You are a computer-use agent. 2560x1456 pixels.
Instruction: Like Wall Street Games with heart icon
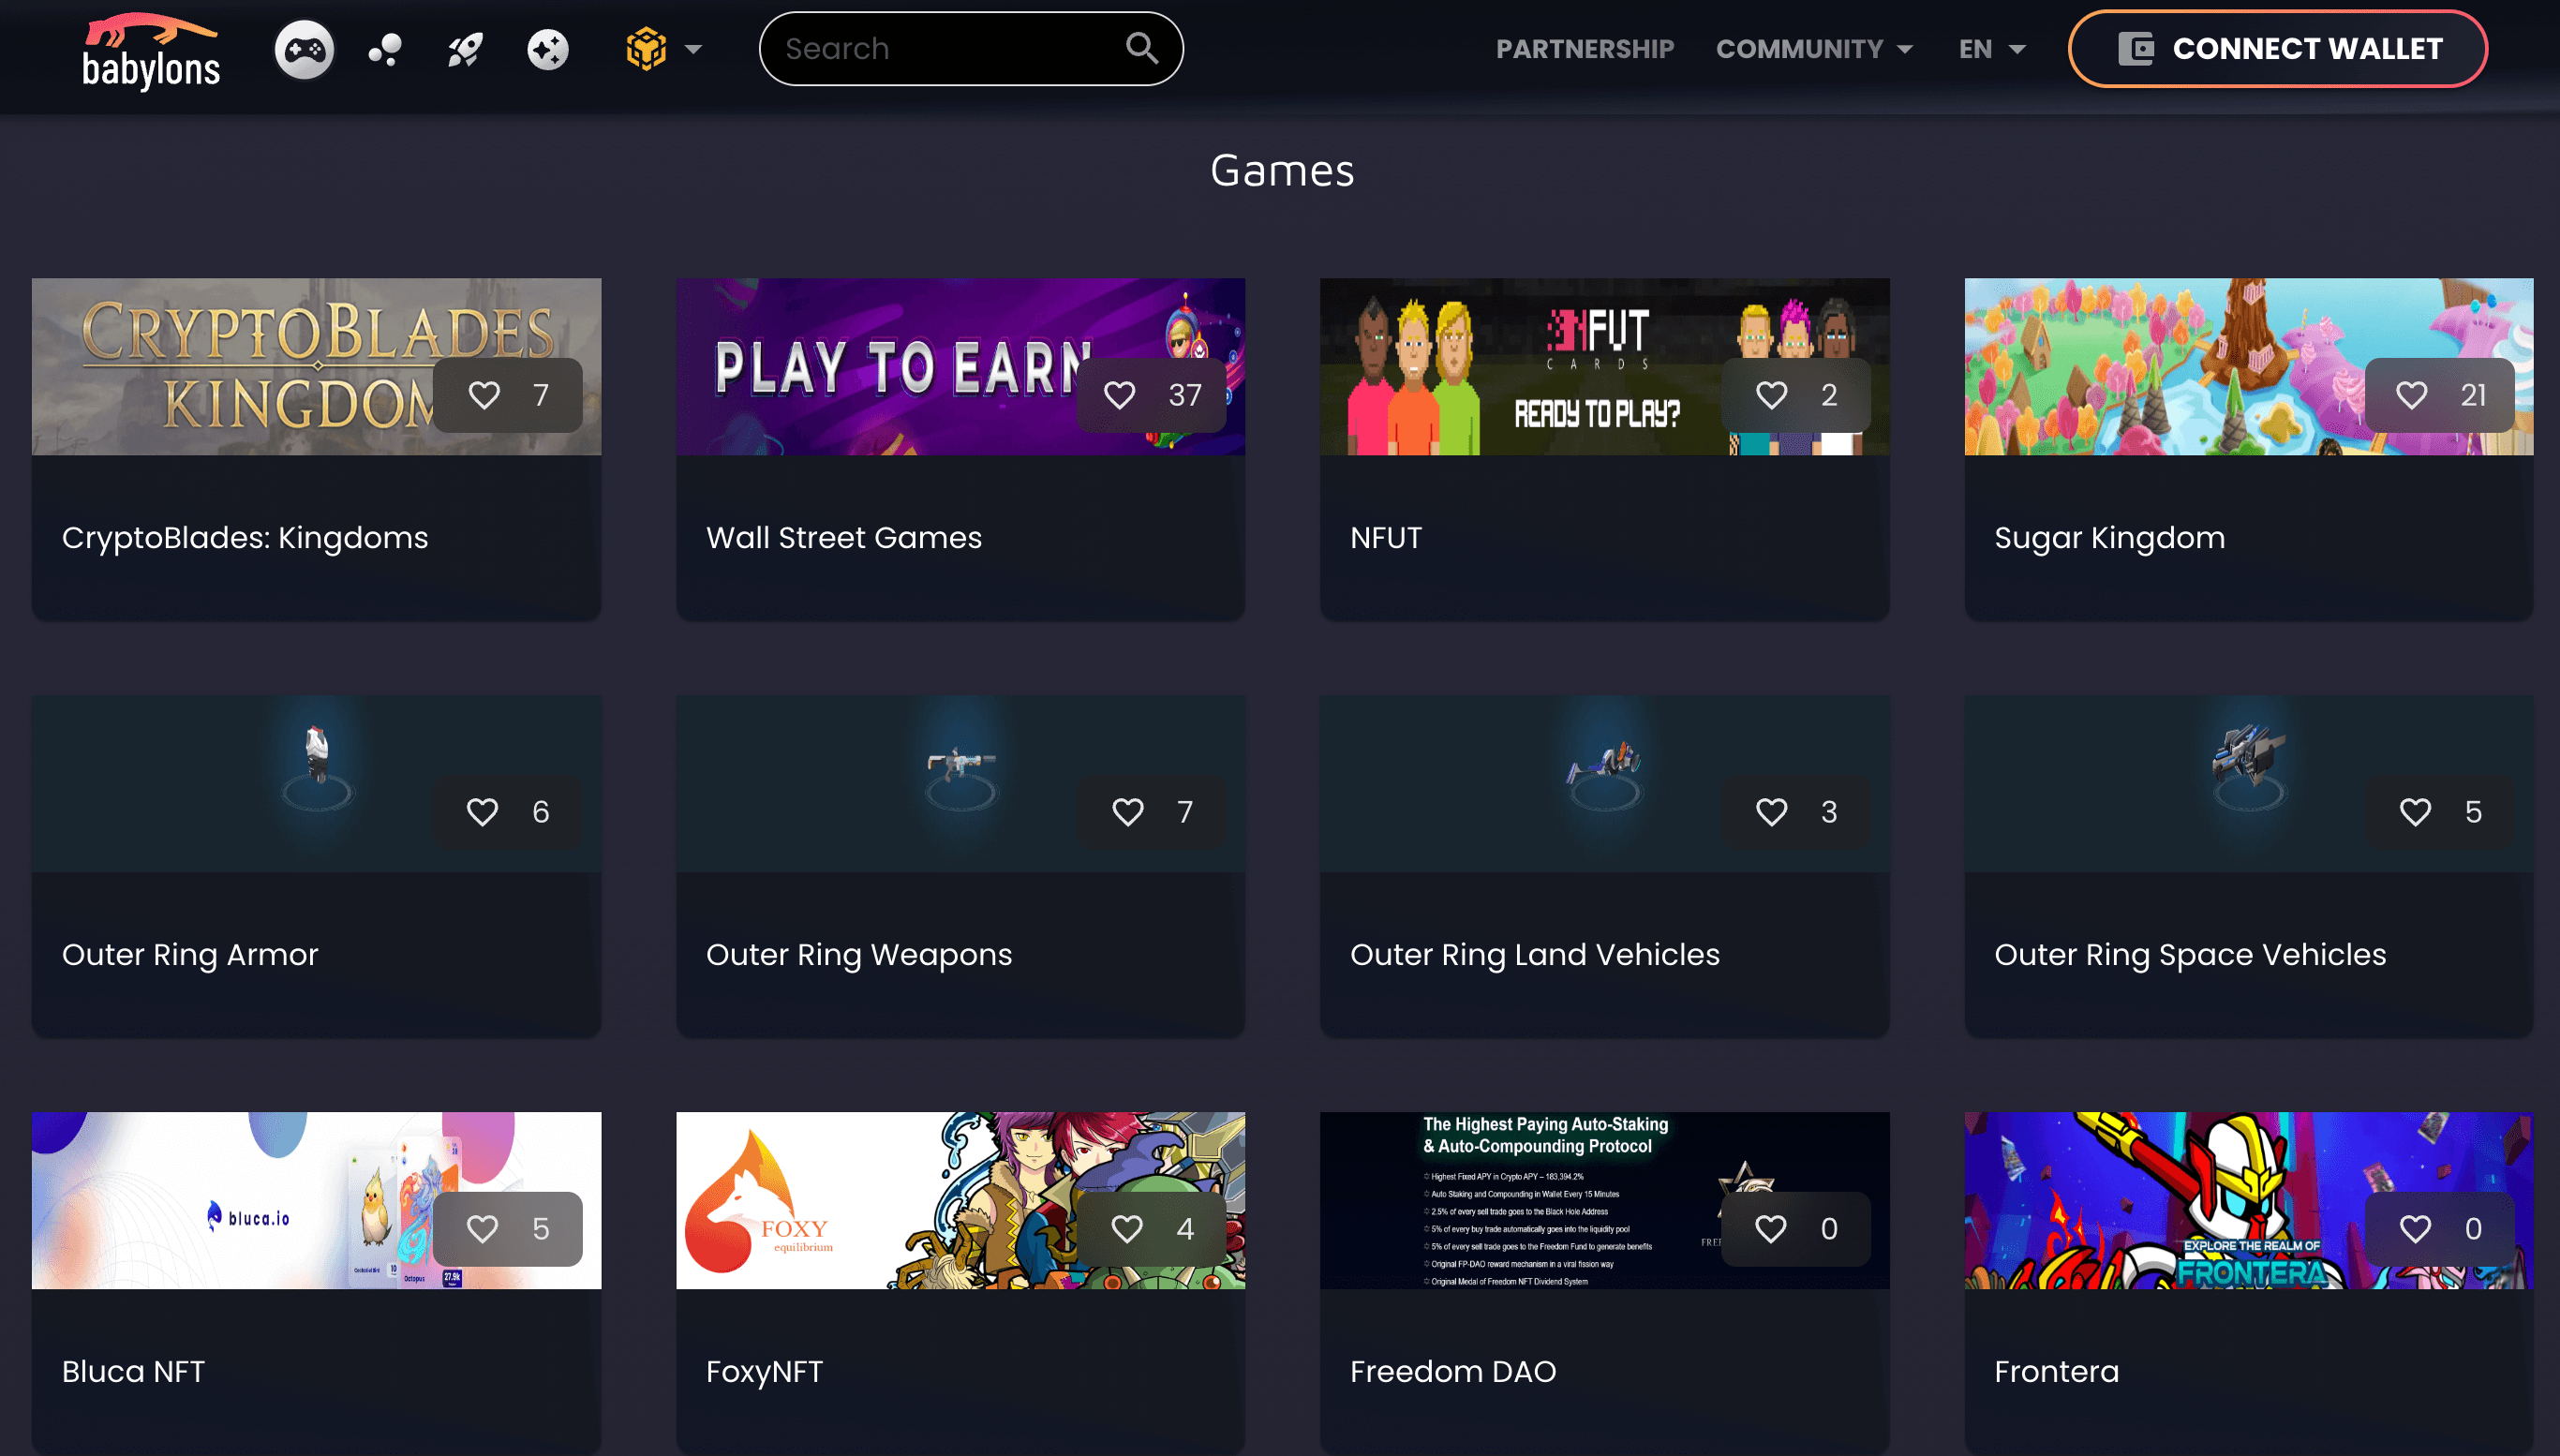pos(1119,395)
